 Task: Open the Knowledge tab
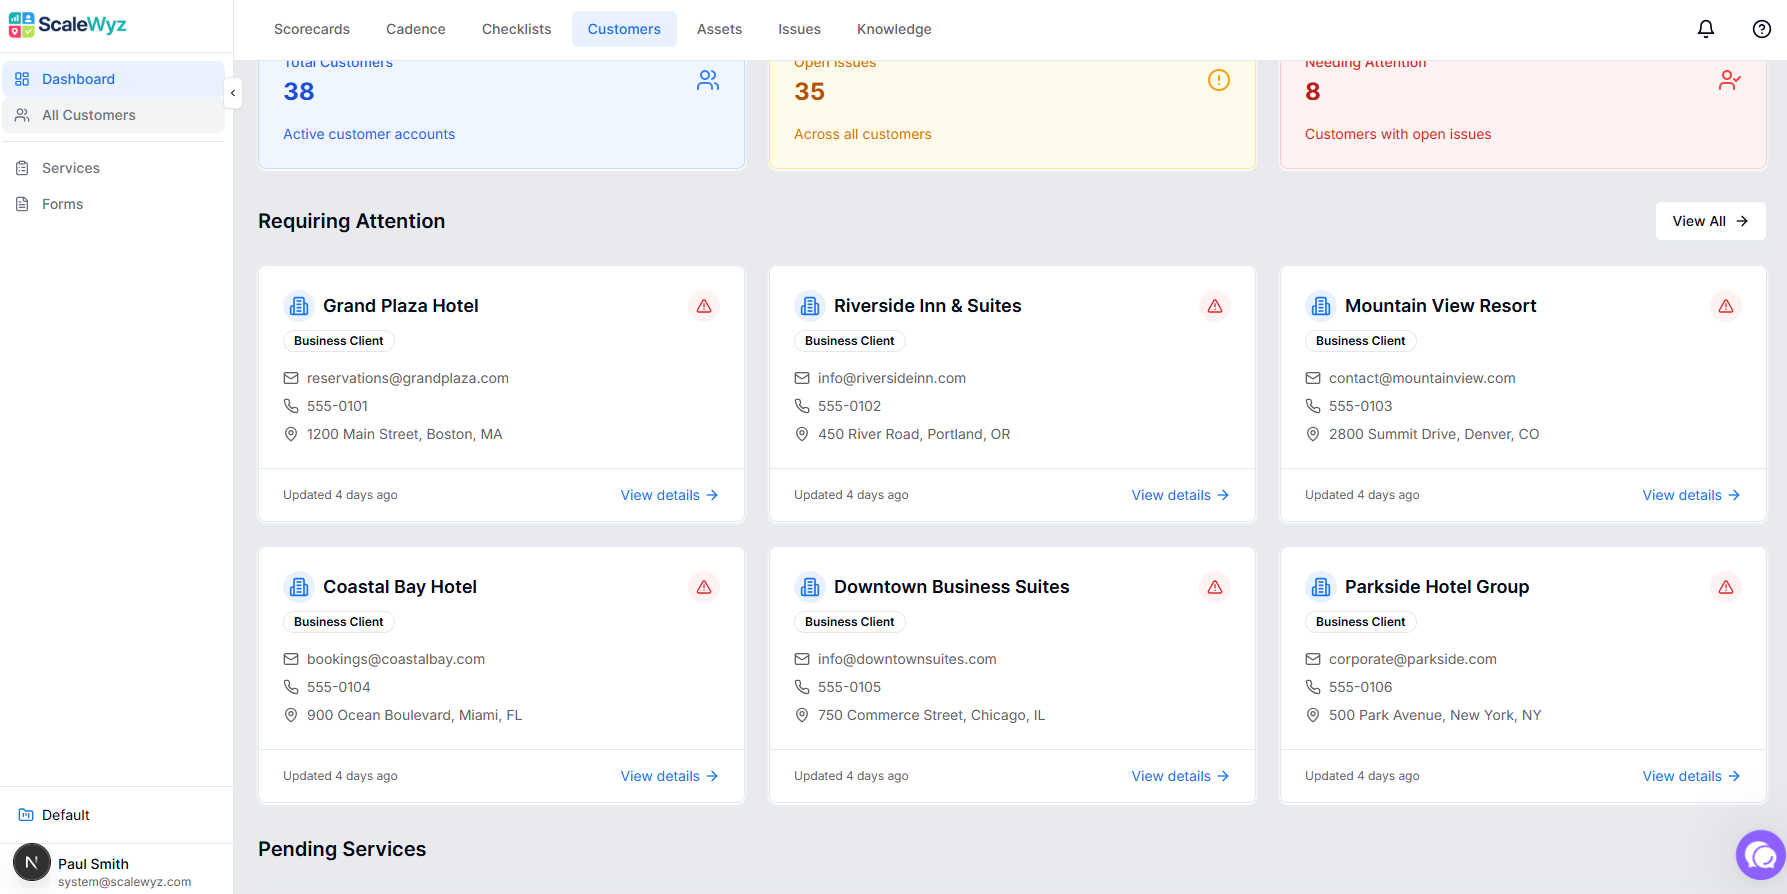tap(894, 29)
